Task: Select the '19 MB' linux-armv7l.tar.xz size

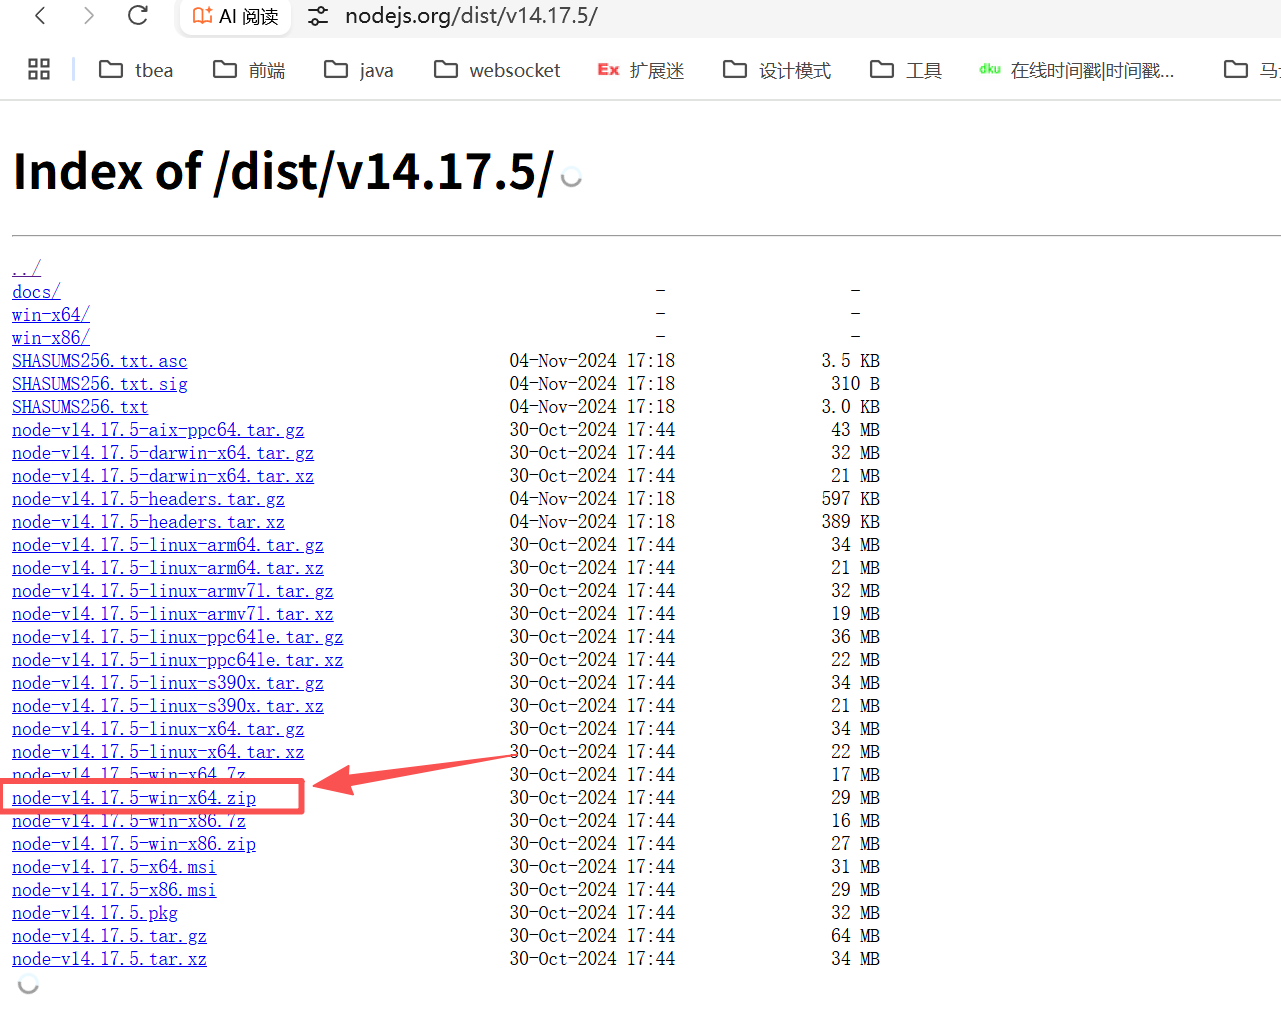Action: (856, 613)
